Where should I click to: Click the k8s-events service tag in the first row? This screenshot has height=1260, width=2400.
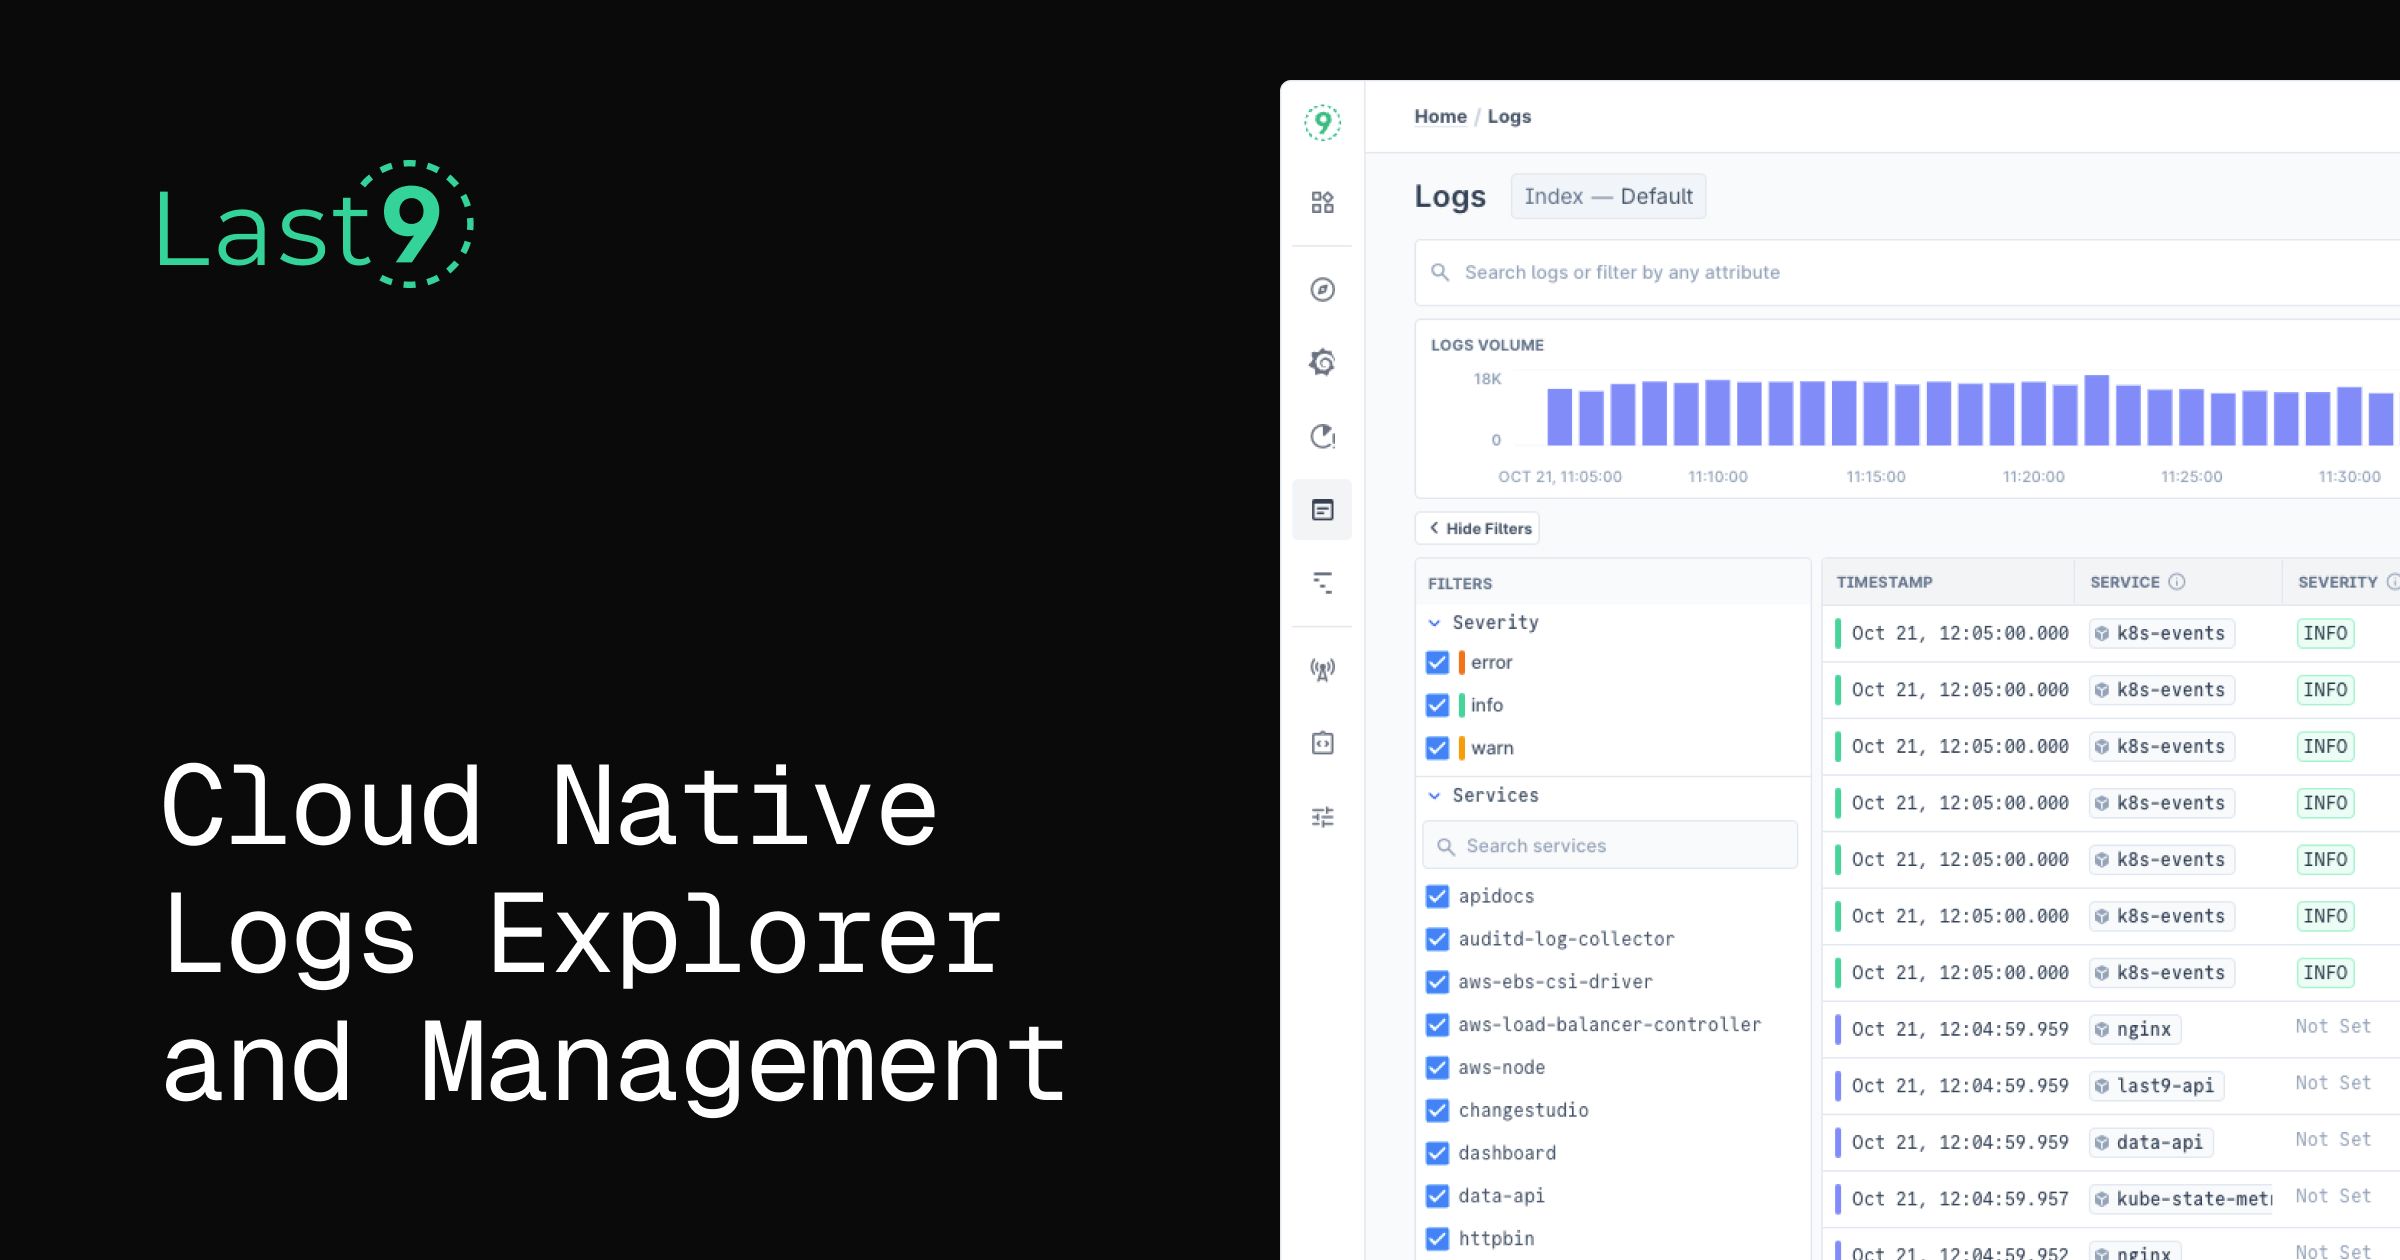(2161, 633)
